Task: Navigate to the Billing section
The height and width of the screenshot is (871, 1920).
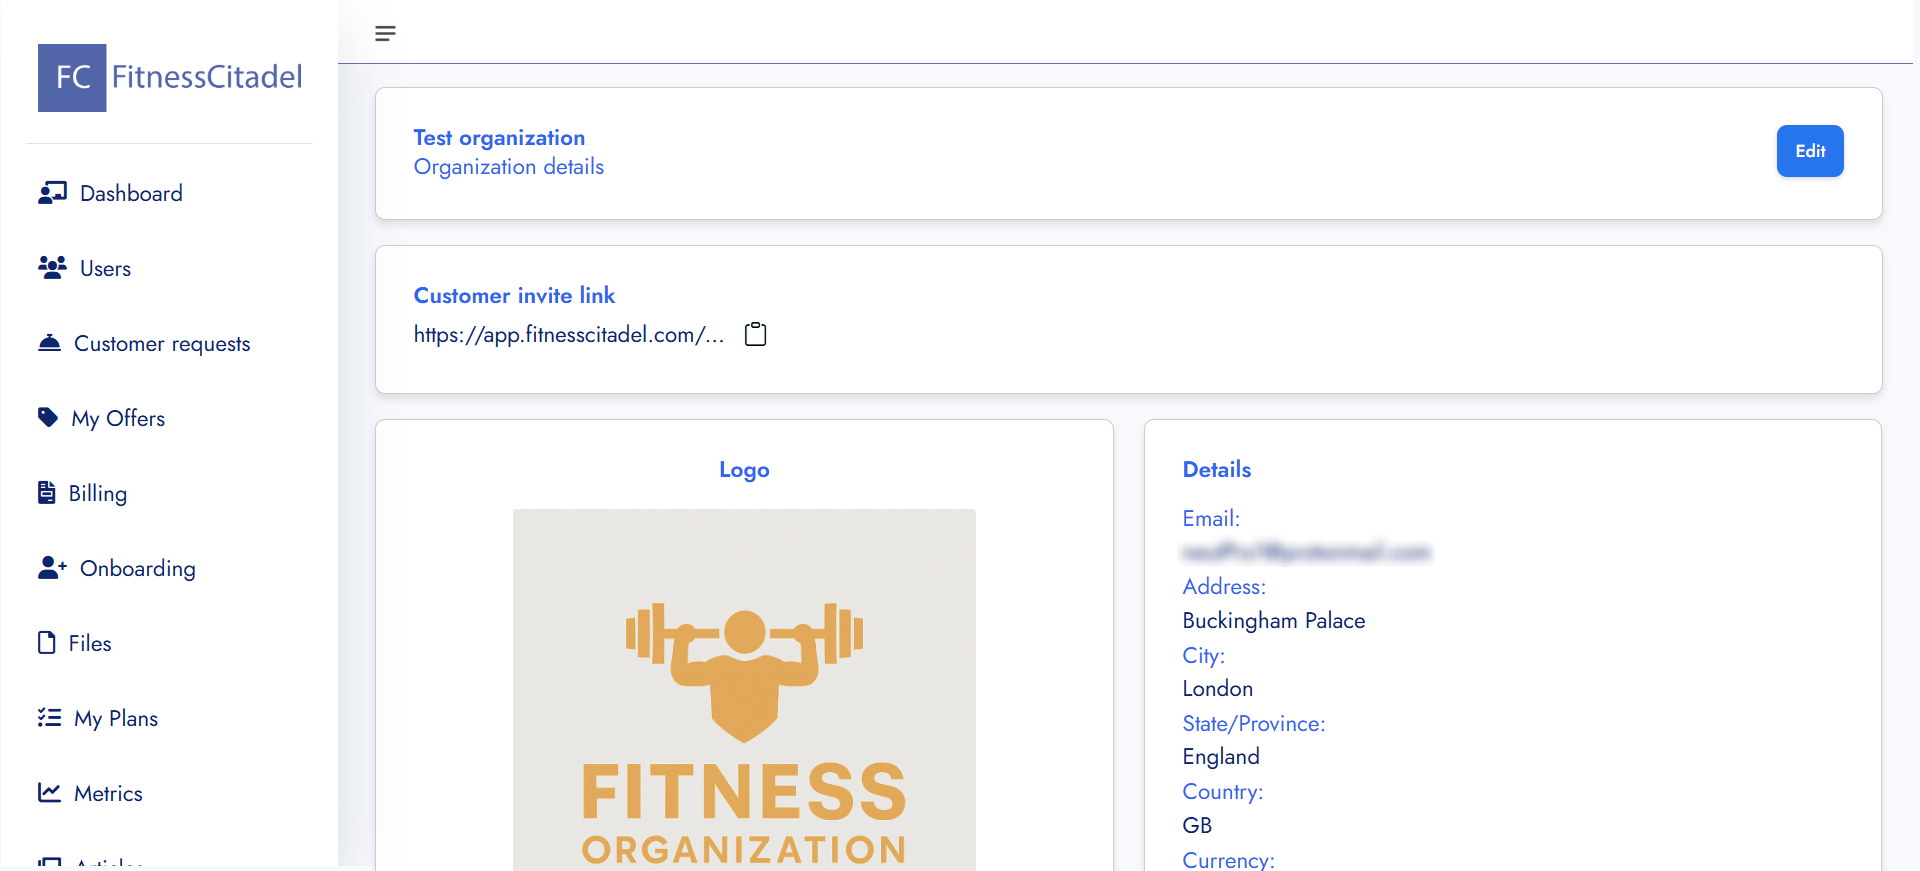Action: point(98,494)
